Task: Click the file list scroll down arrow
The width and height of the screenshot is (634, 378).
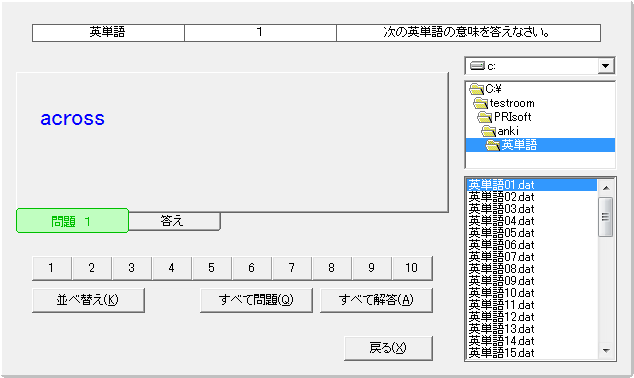Action: pos(606,351)
